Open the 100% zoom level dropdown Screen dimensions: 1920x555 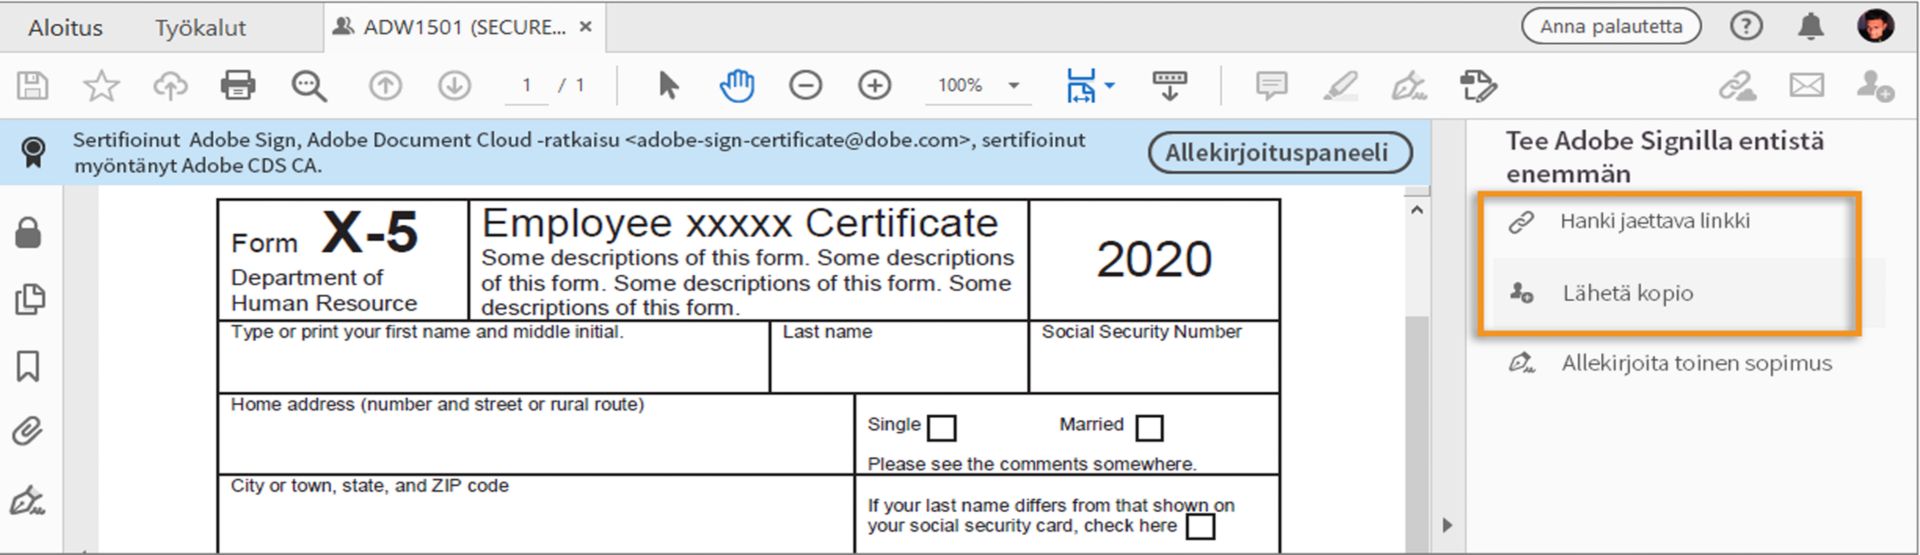click(x=1013, y=85)
